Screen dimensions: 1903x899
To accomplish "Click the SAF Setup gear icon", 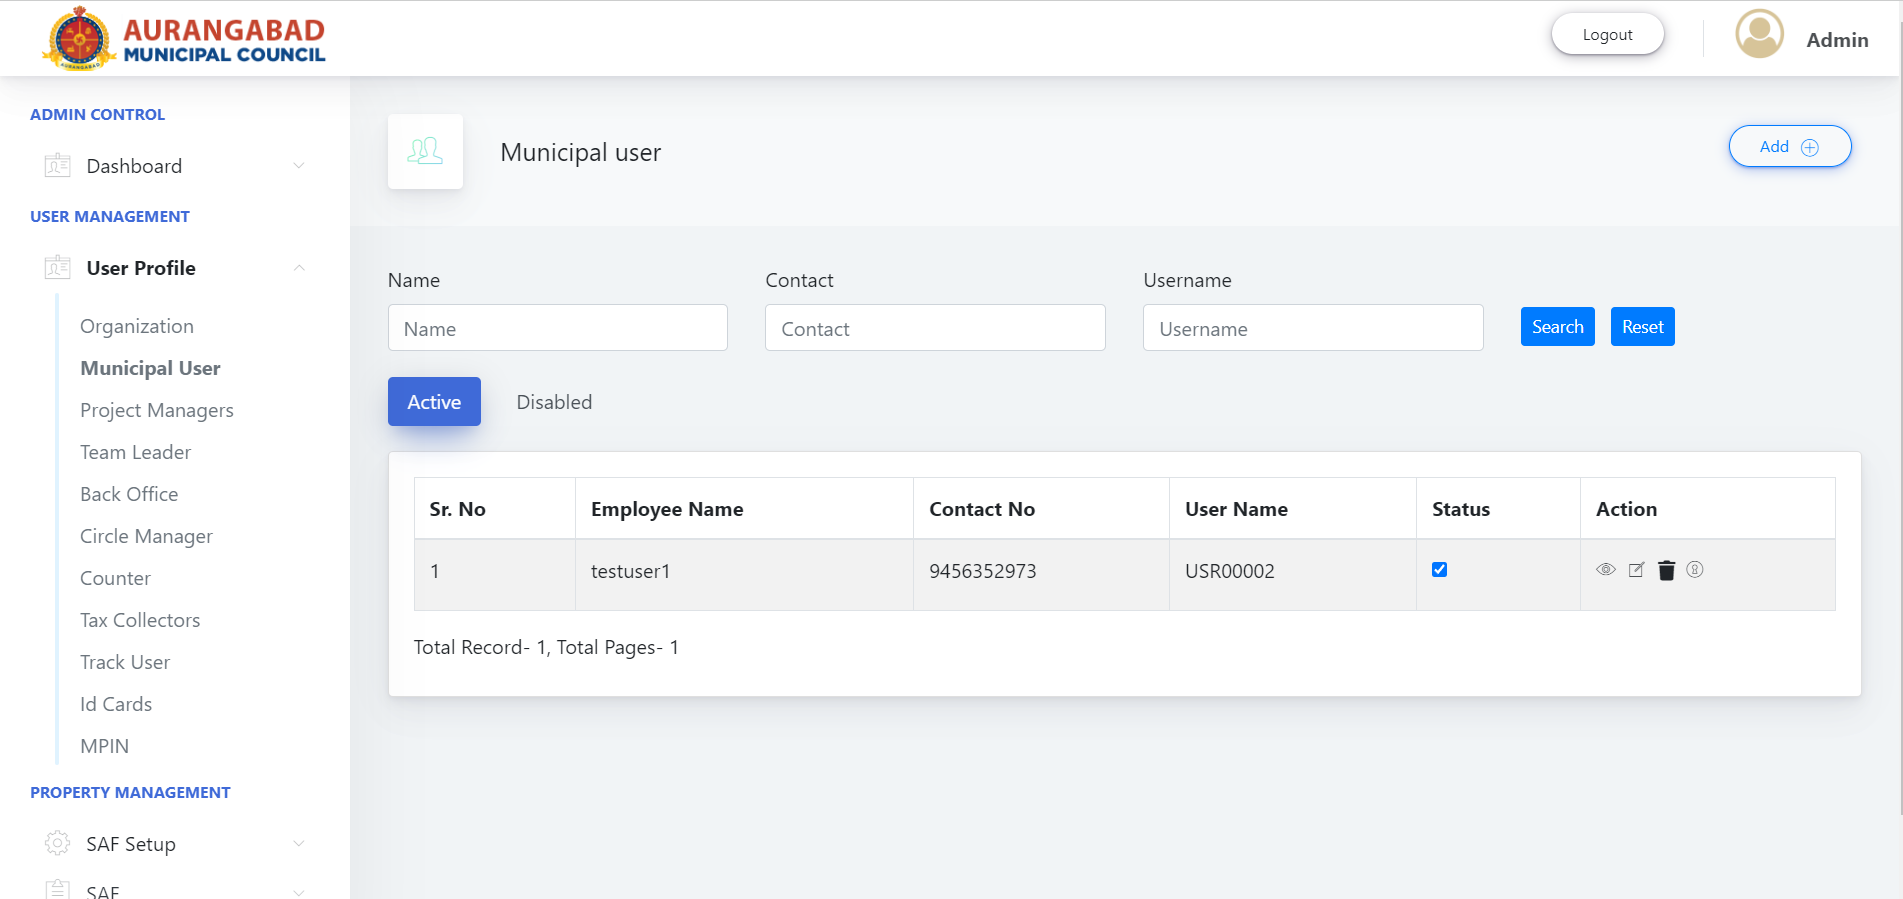I will click(x=57, y=844).
